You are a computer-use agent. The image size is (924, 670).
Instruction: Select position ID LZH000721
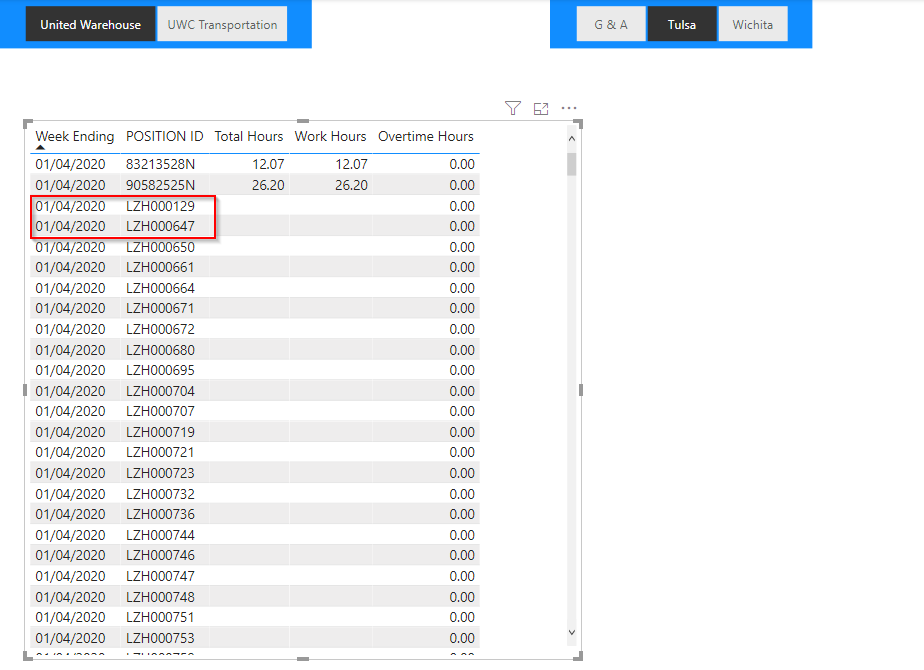(160, 453)
